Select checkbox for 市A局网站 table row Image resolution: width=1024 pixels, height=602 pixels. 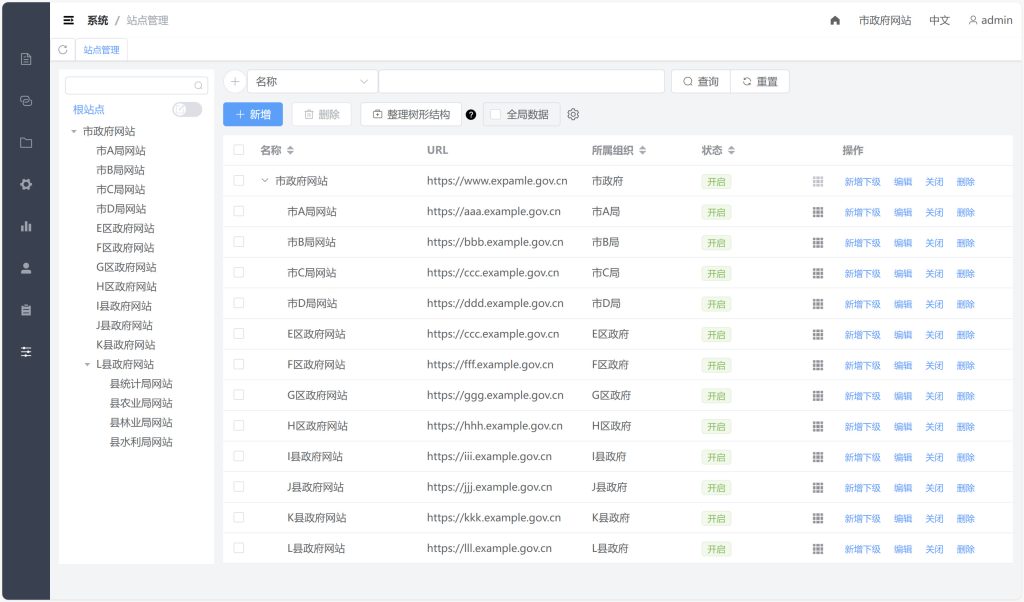(x=239, y=211)
